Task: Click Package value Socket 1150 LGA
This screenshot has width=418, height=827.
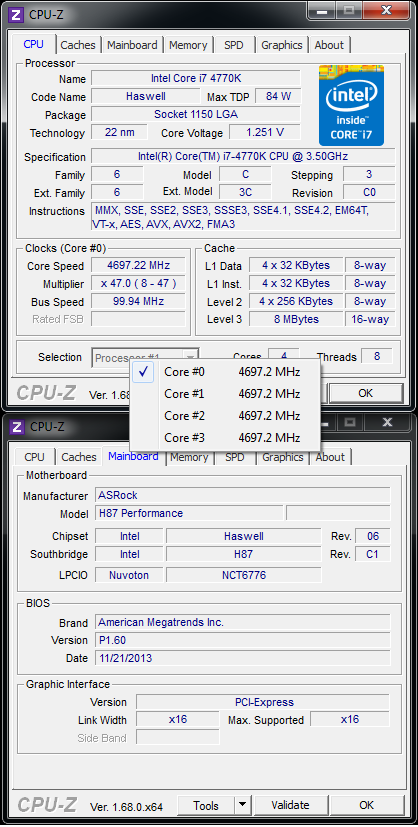Action: click(x=196, y=114)
